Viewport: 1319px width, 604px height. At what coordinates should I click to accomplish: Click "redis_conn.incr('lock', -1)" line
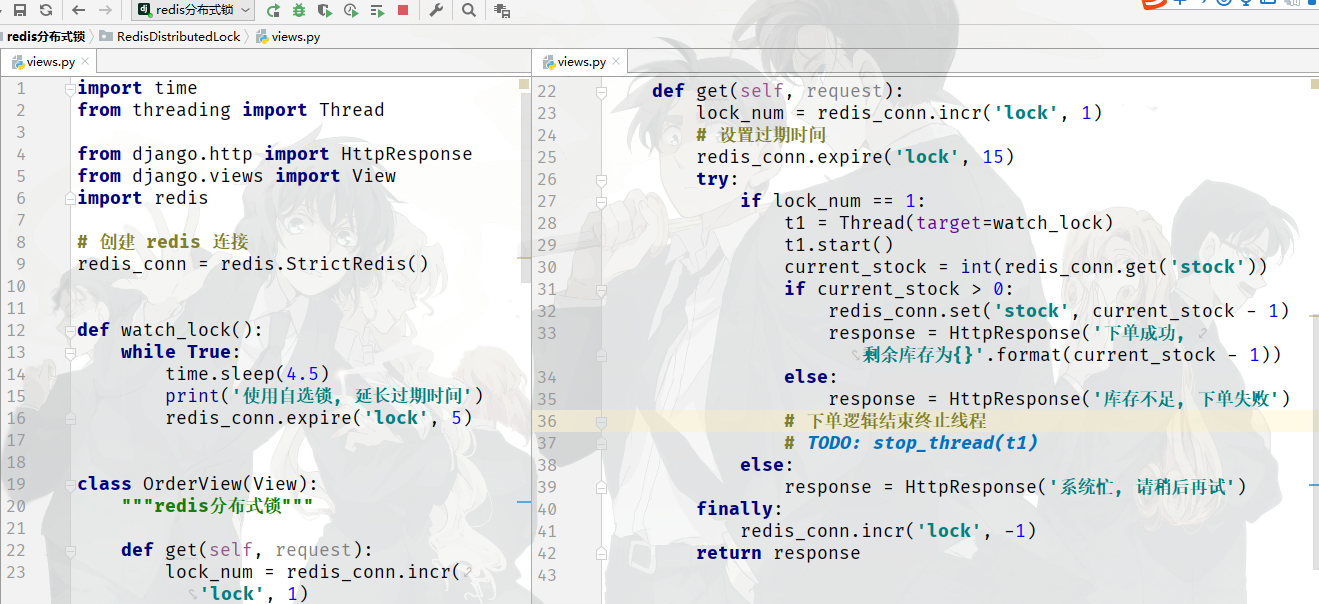[x=888, y=531]
